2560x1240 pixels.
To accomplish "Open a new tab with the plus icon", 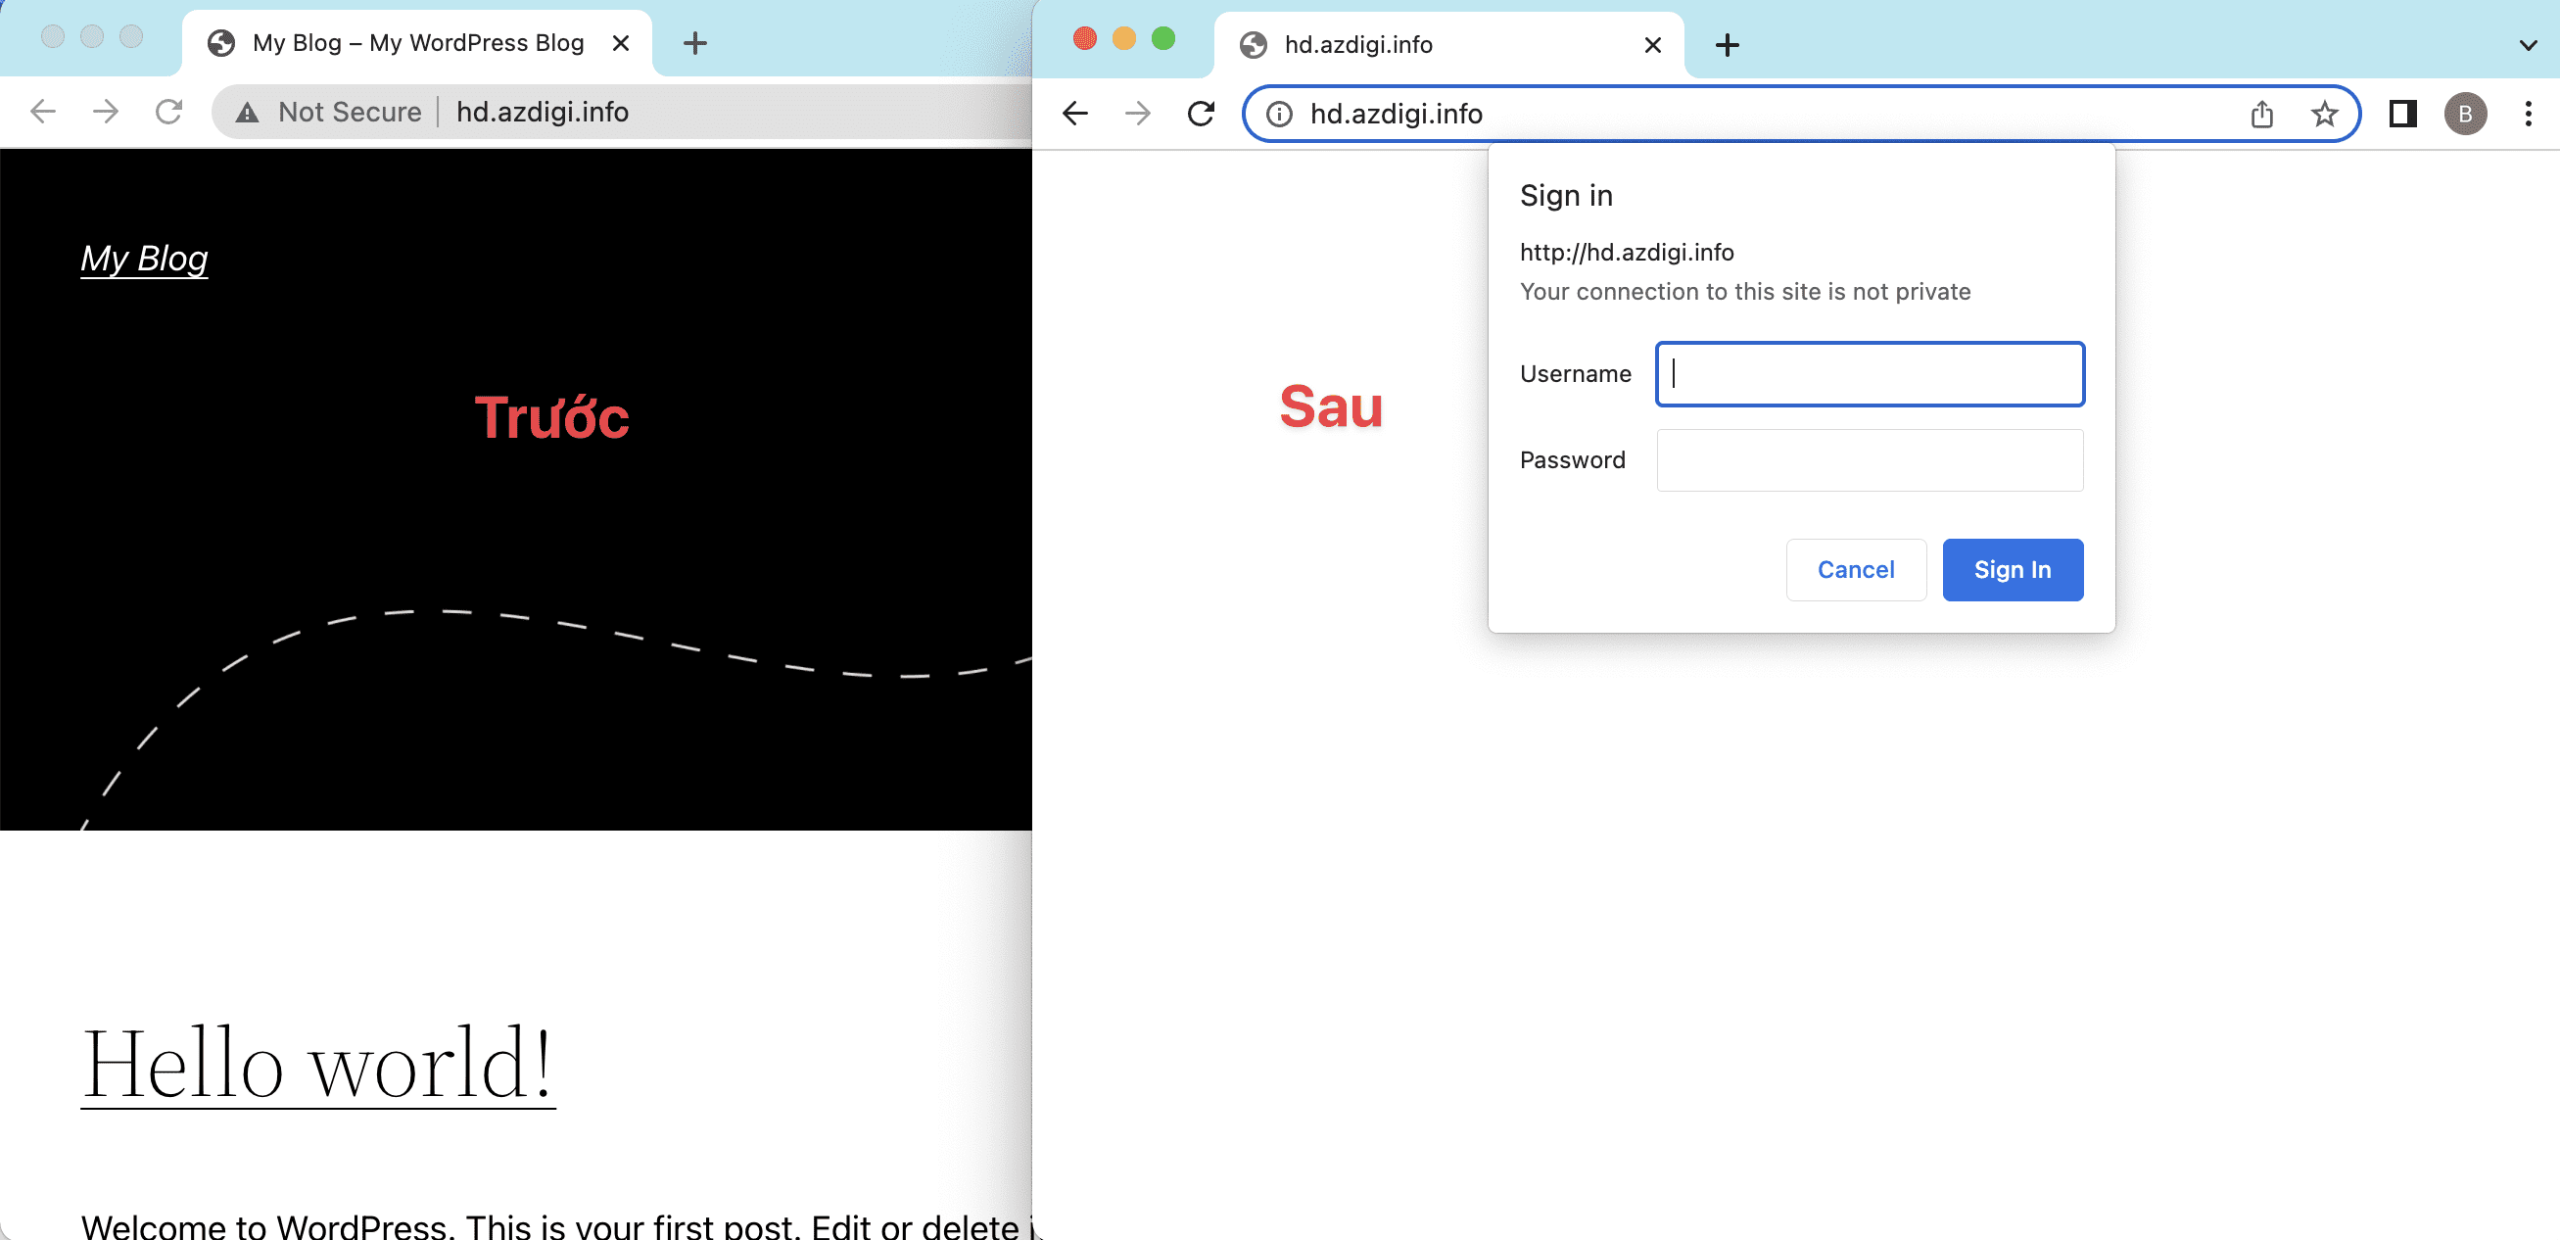I will pos(694,43).
